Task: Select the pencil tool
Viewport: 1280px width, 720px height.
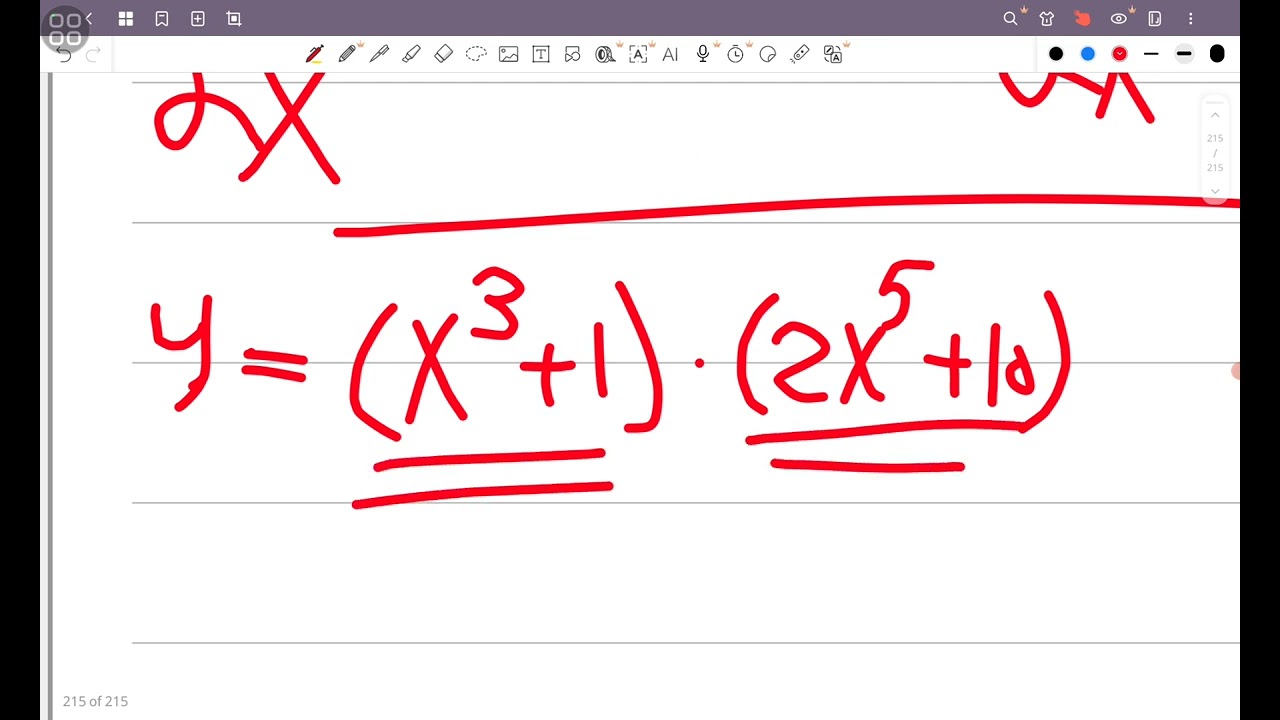Action: tap(348, 54)
